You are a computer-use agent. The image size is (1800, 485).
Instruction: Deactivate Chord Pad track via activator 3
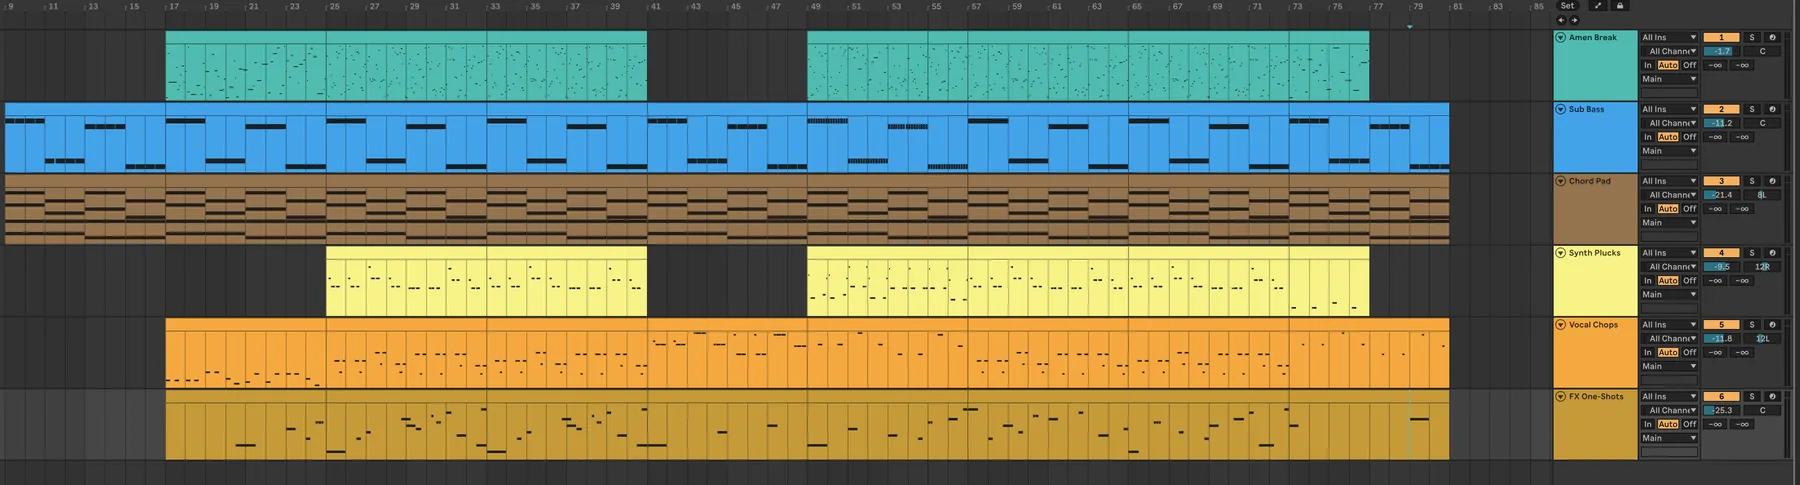1721,181
